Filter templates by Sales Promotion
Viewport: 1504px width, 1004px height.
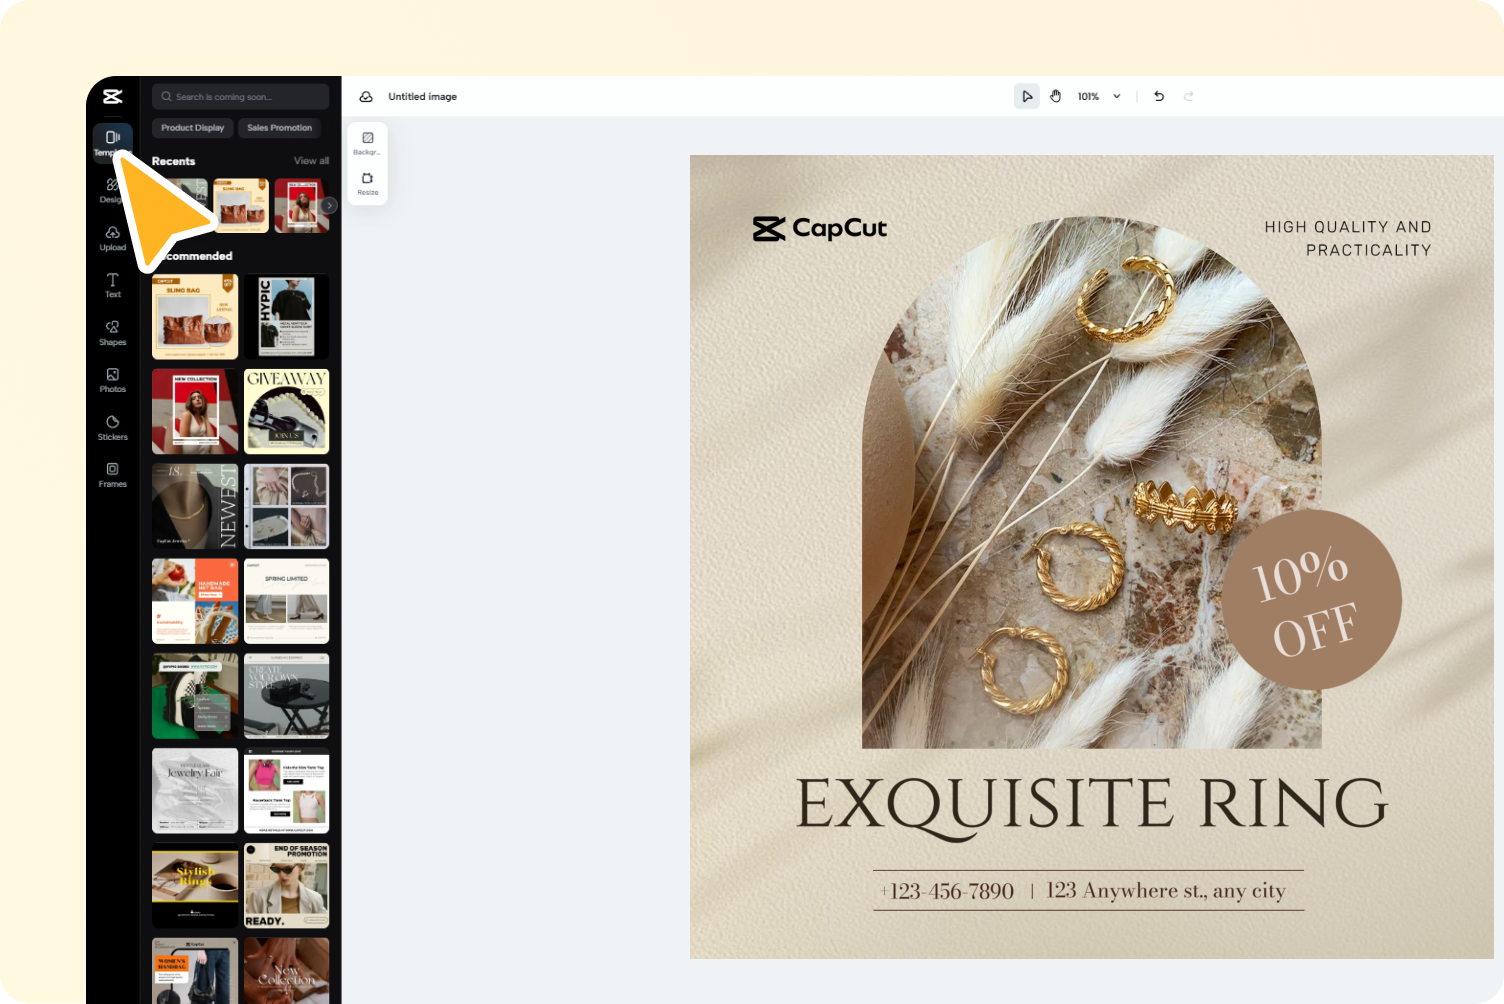click(279, 128)
